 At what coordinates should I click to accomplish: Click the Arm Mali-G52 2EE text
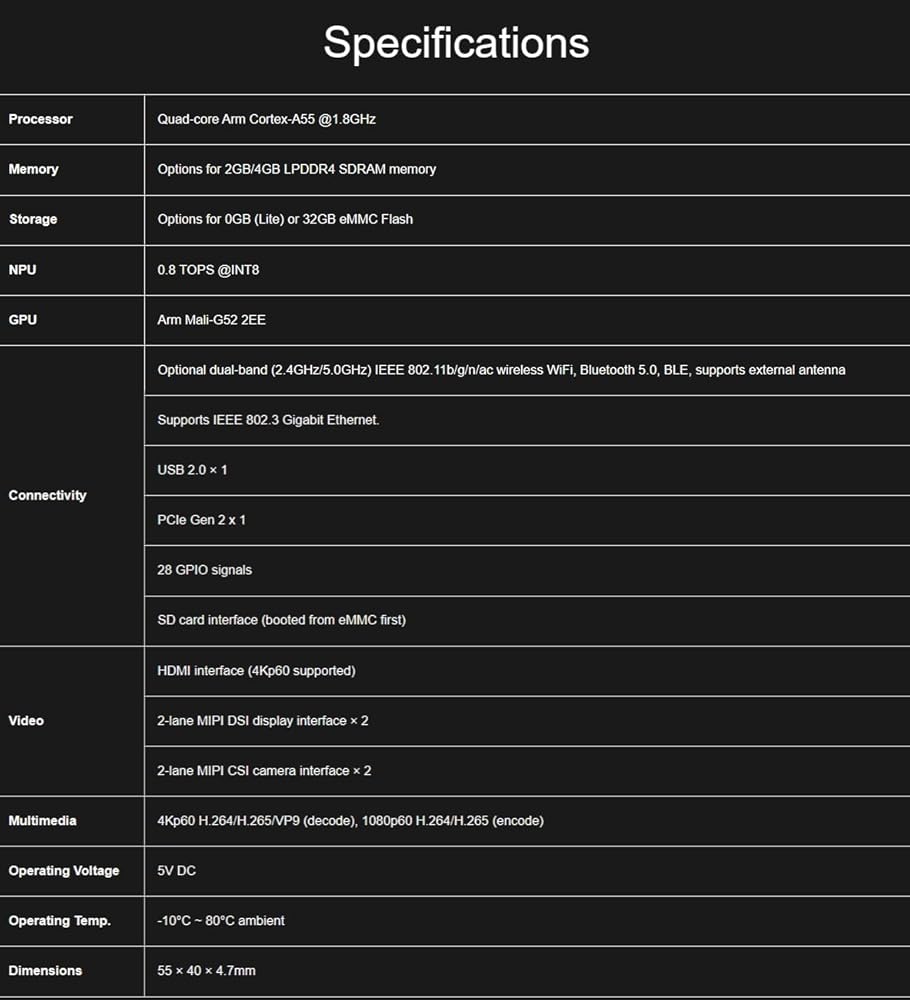[211, 320]
